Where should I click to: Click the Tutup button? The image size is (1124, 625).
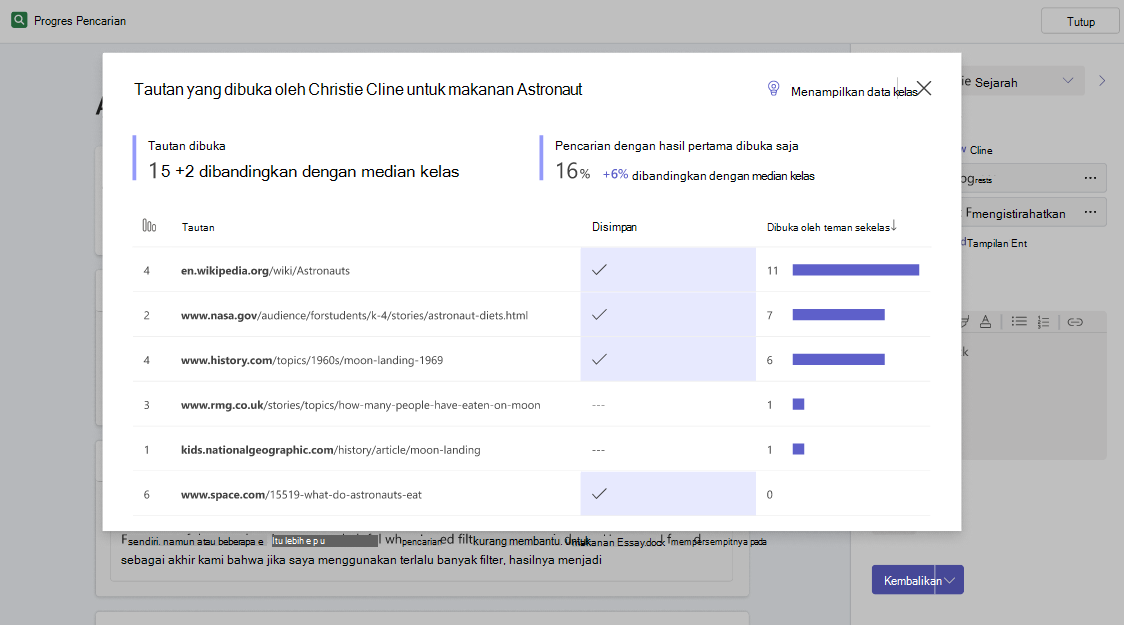(1080, 22)
